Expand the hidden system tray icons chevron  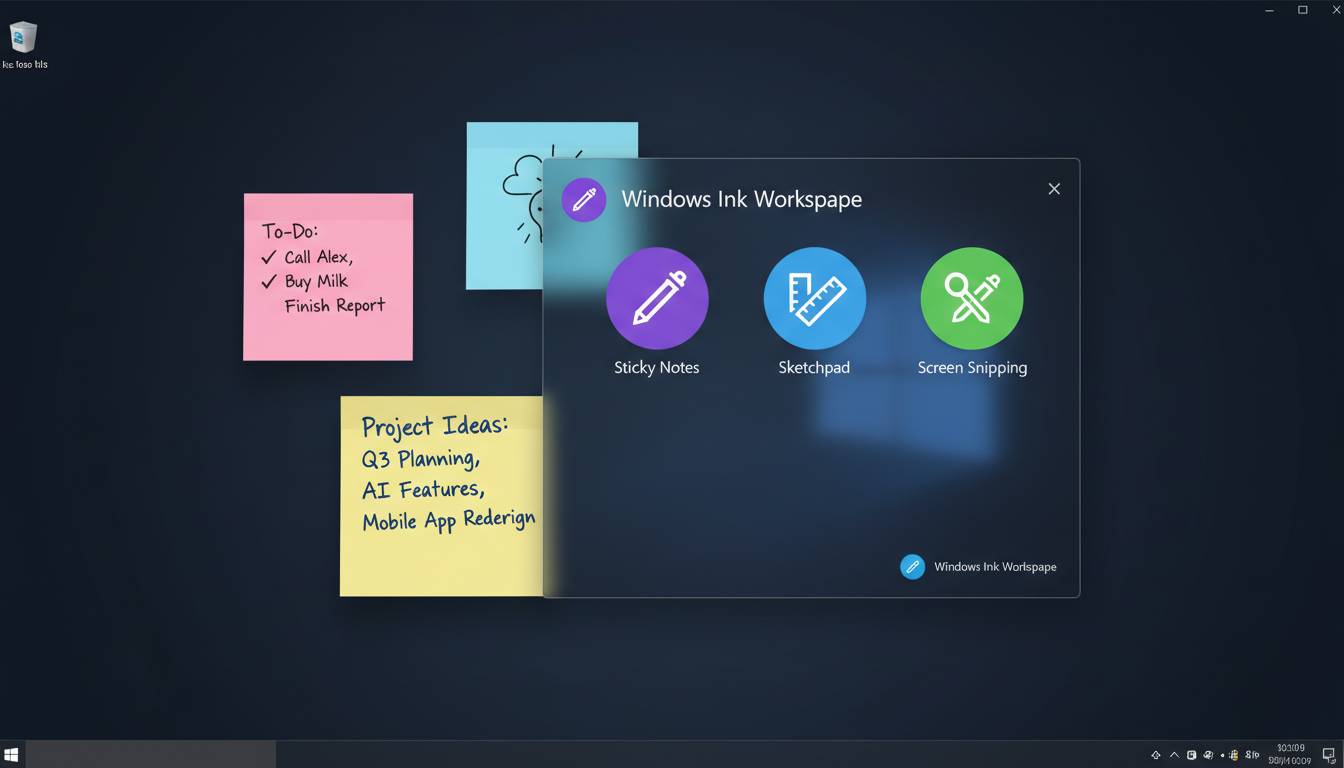tap(1174, 755)
